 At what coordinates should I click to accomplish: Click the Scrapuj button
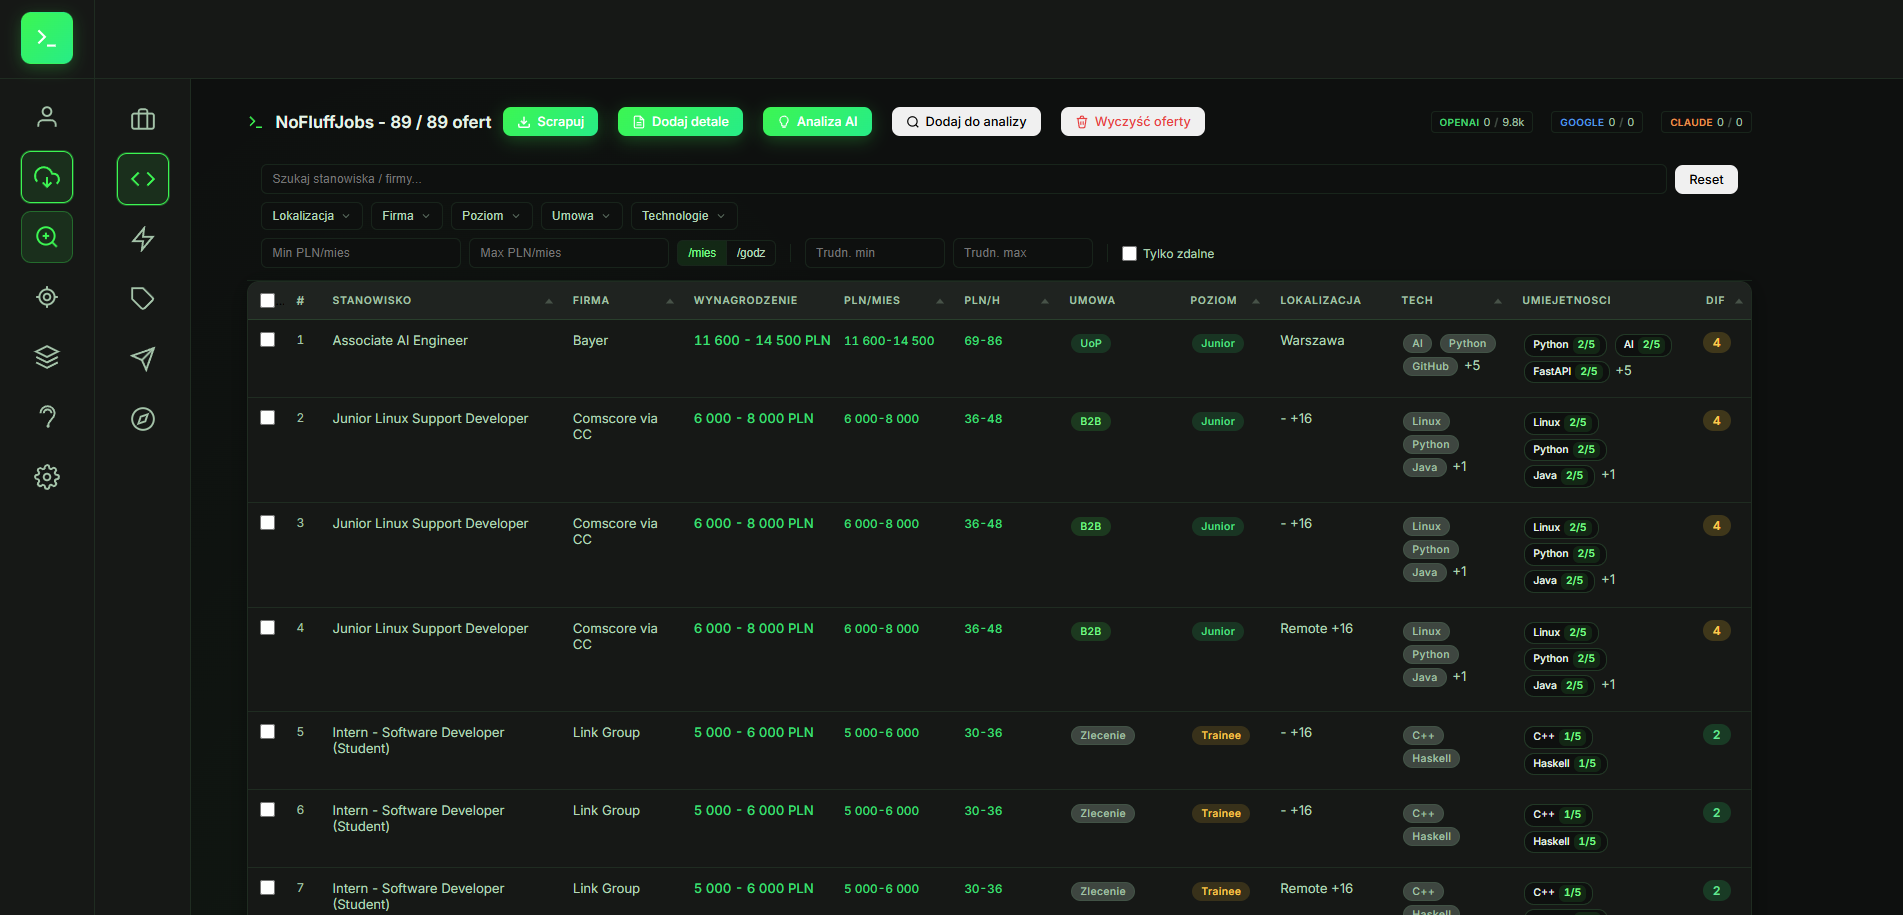click(550, 121)
